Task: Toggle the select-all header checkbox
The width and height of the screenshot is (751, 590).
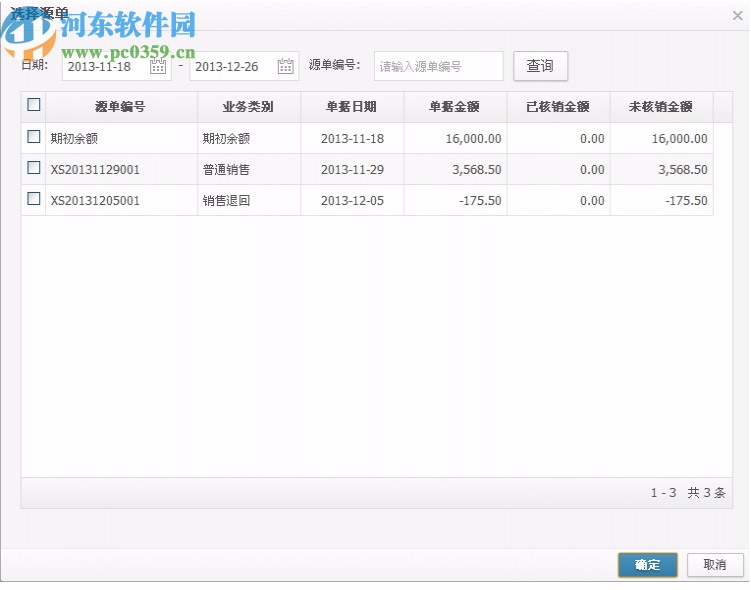Action: tap(34, 105)
